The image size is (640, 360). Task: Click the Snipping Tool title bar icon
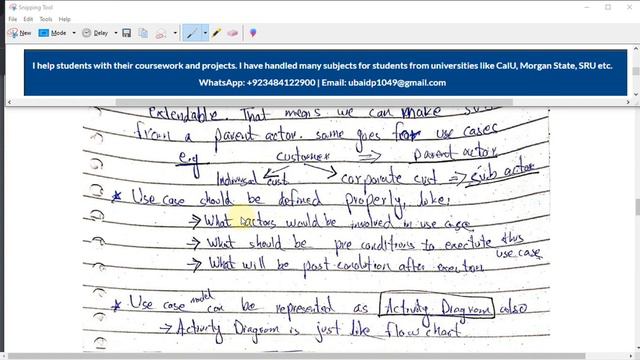pos(13,7)
